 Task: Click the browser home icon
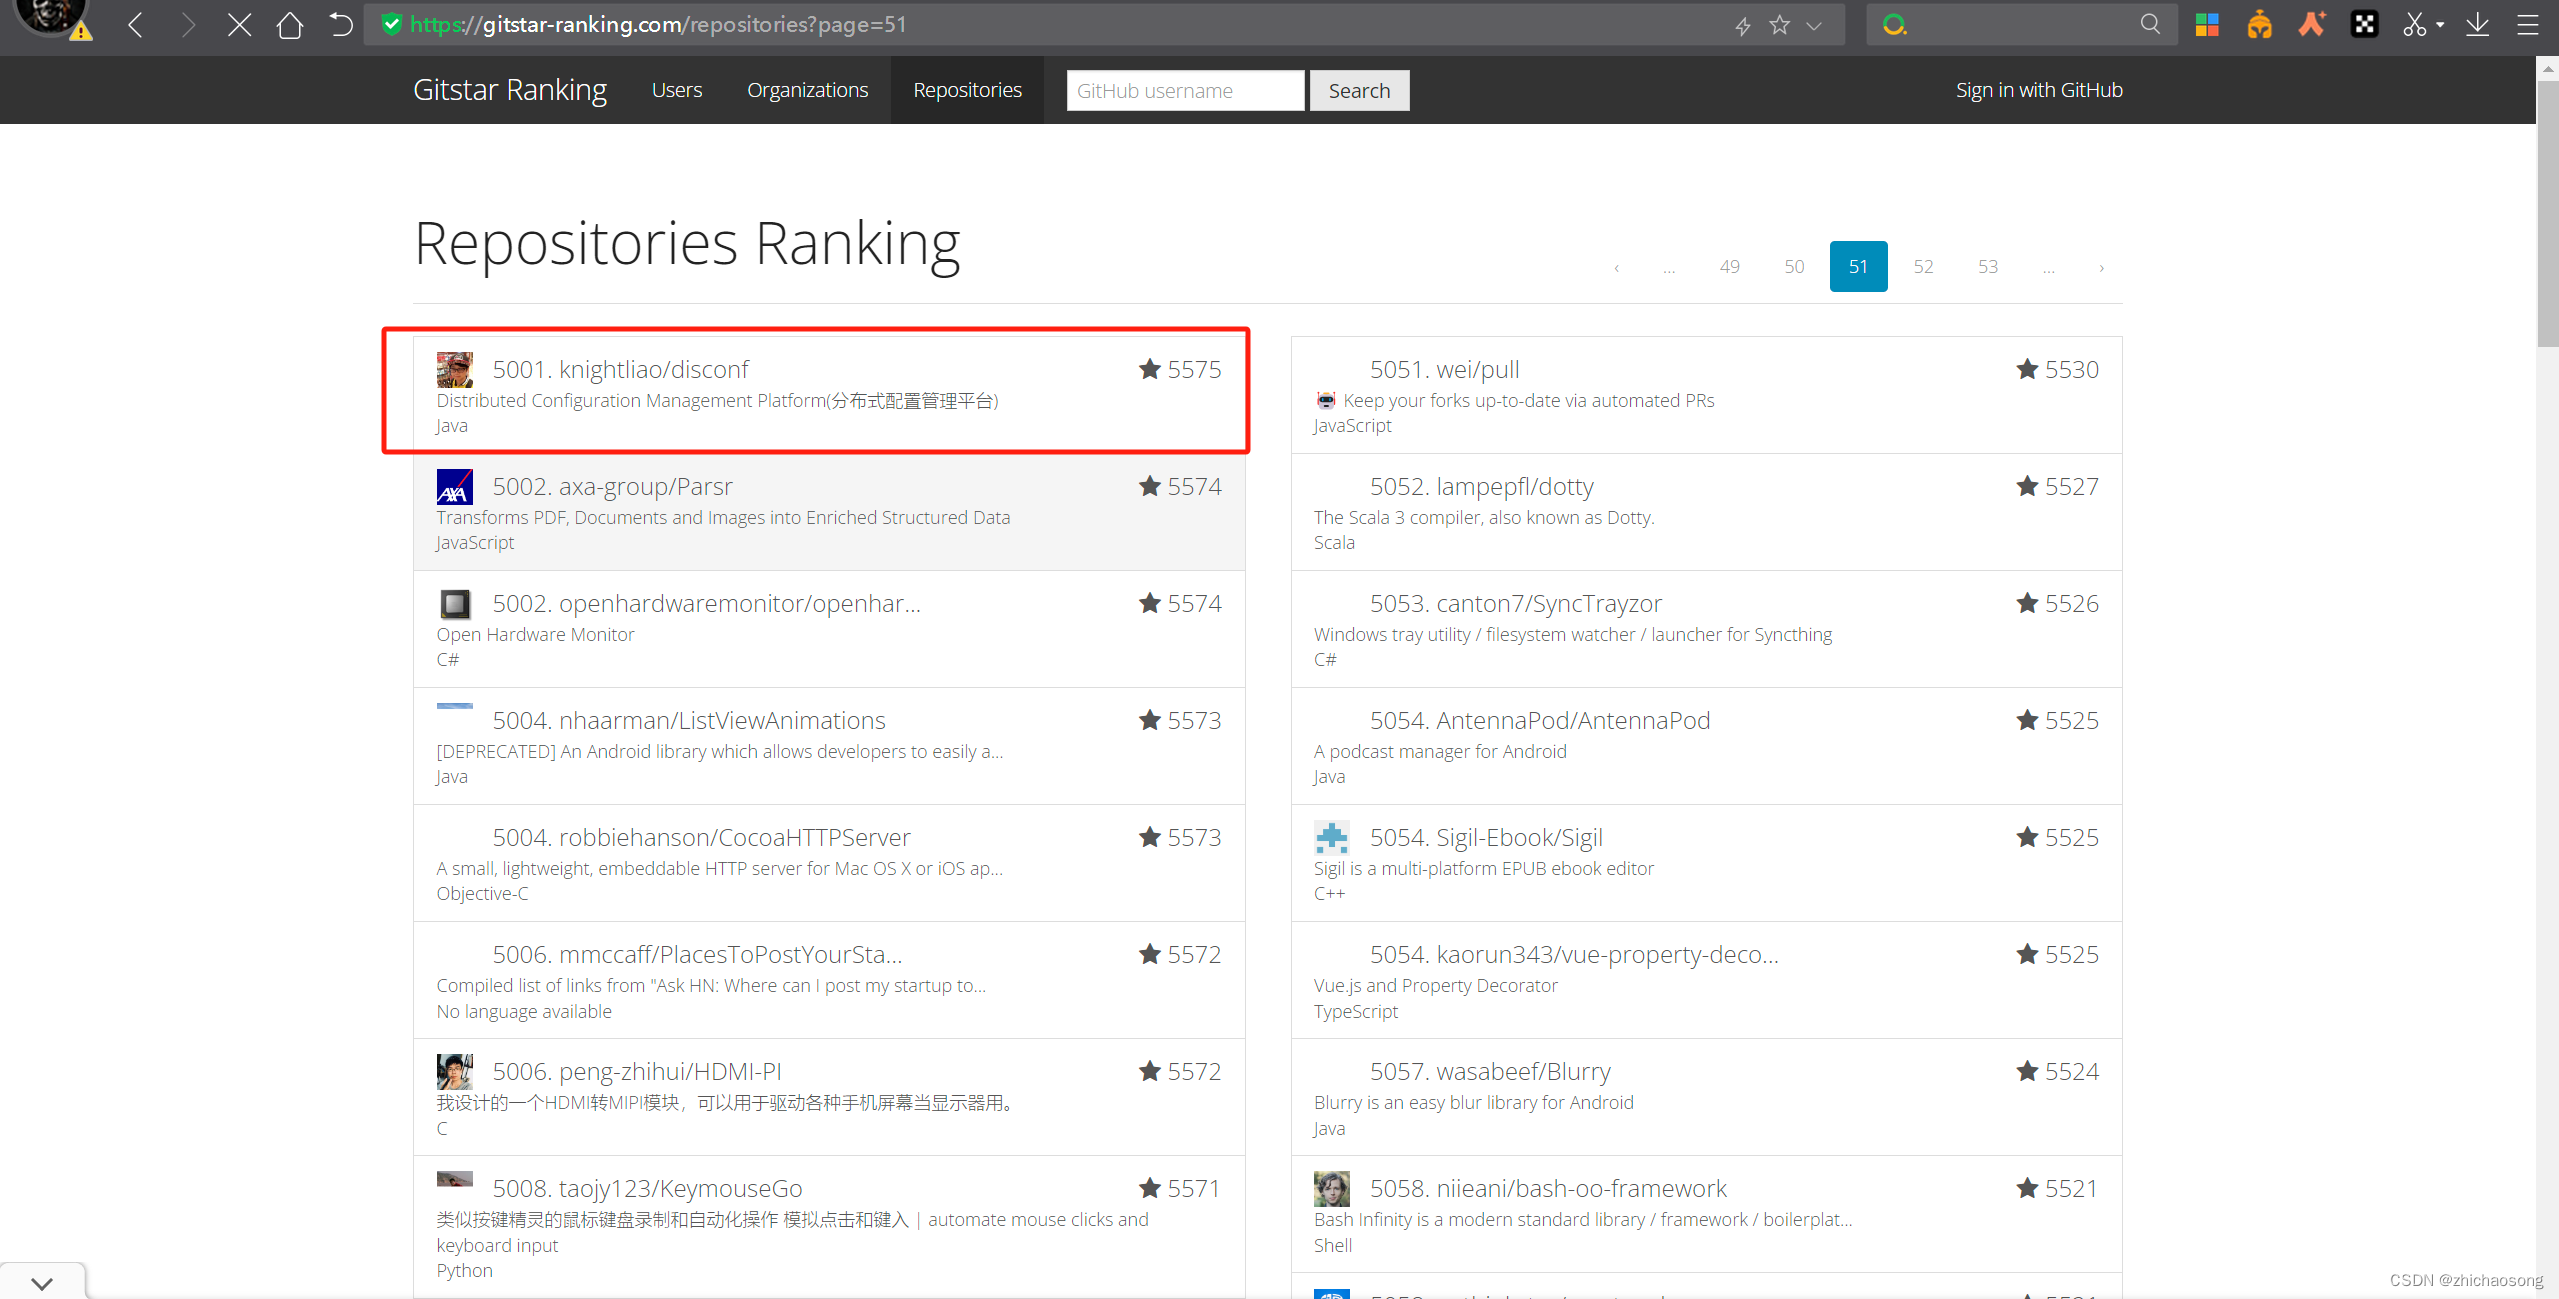click(290, 25)
